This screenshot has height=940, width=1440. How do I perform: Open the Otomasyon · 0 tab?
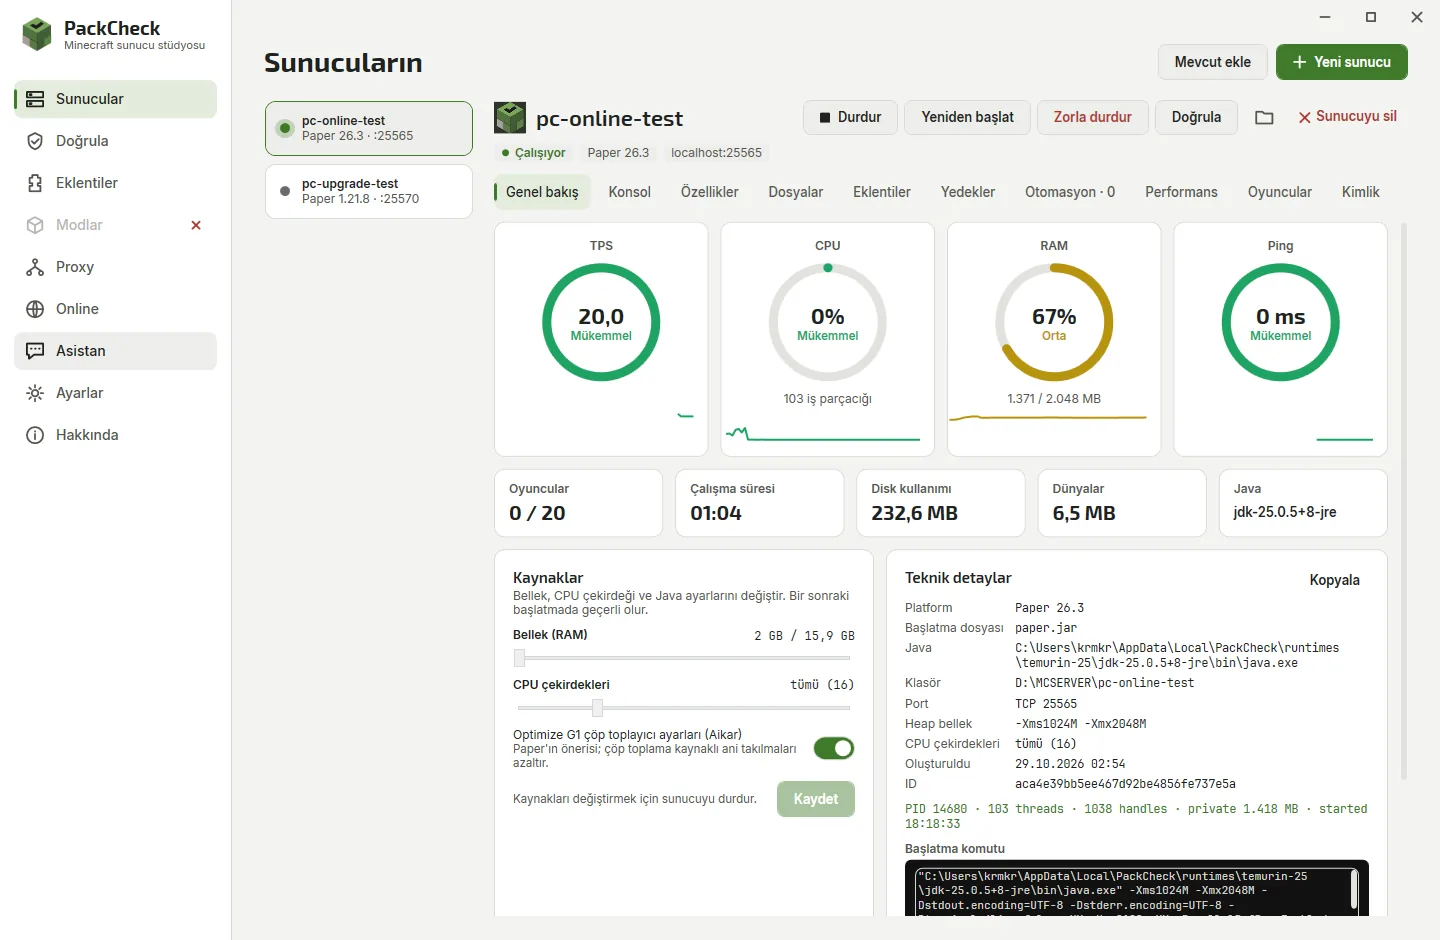(1069, 192)
